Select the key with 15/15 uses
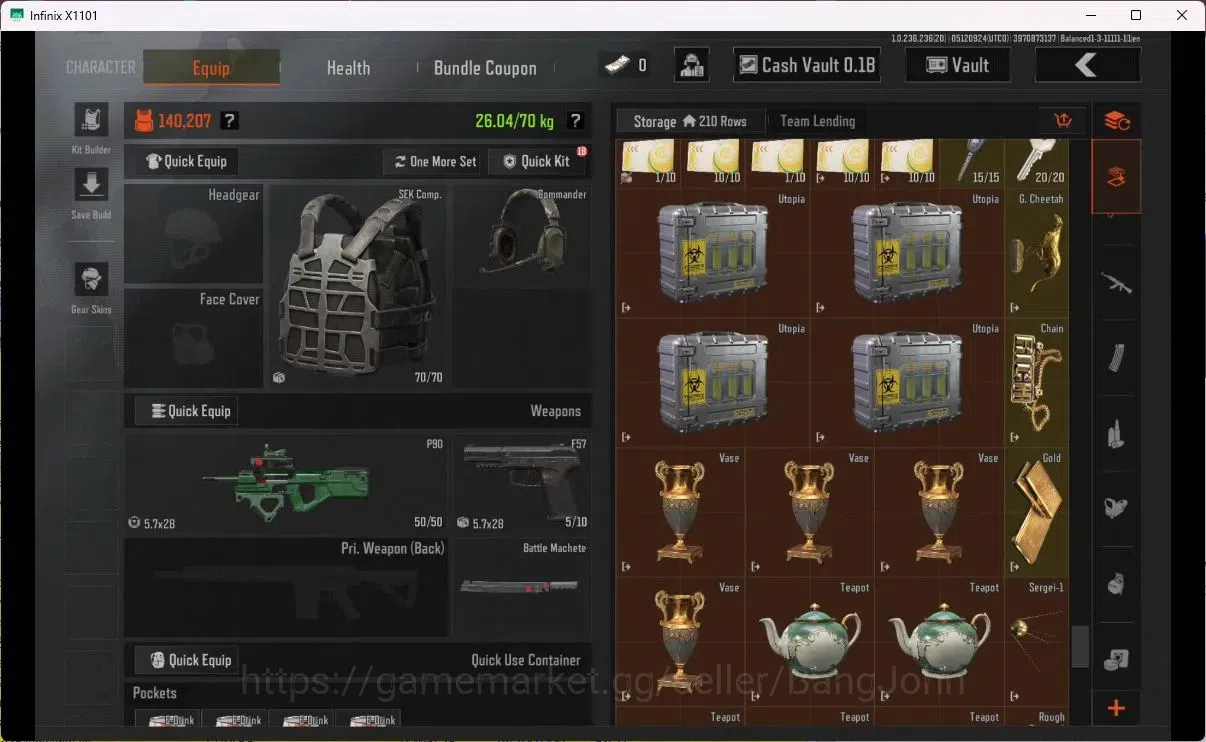1206x742 pixels. click(x=973, y=162)
